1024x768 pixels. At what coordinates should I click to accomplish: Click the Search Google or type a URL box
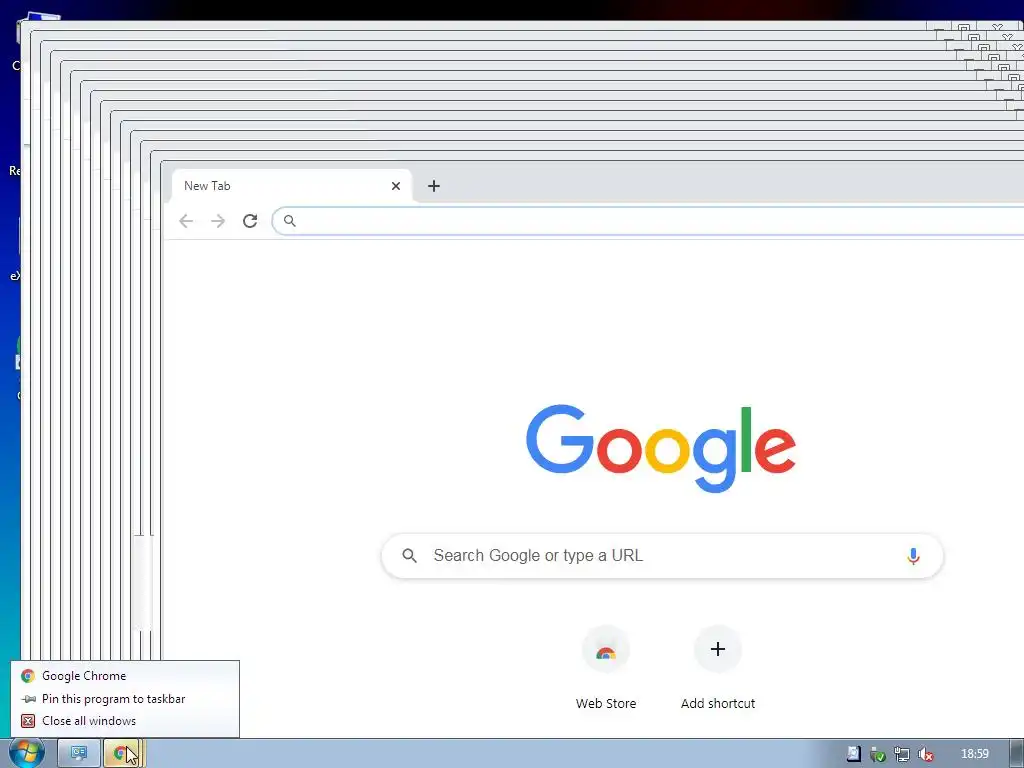[662, 556]
